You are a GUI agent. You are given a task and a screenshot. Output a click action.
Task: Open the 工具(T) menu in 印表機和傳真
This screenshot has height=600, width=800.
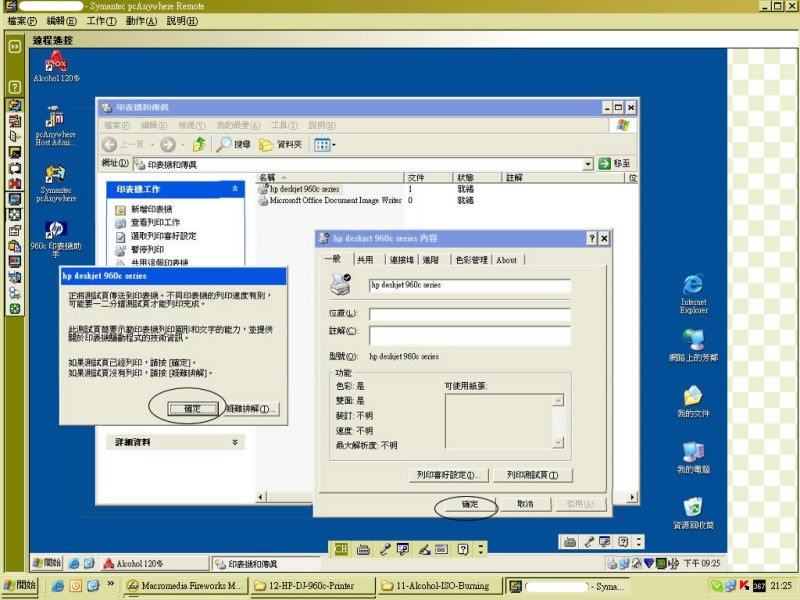click(284, 125)
